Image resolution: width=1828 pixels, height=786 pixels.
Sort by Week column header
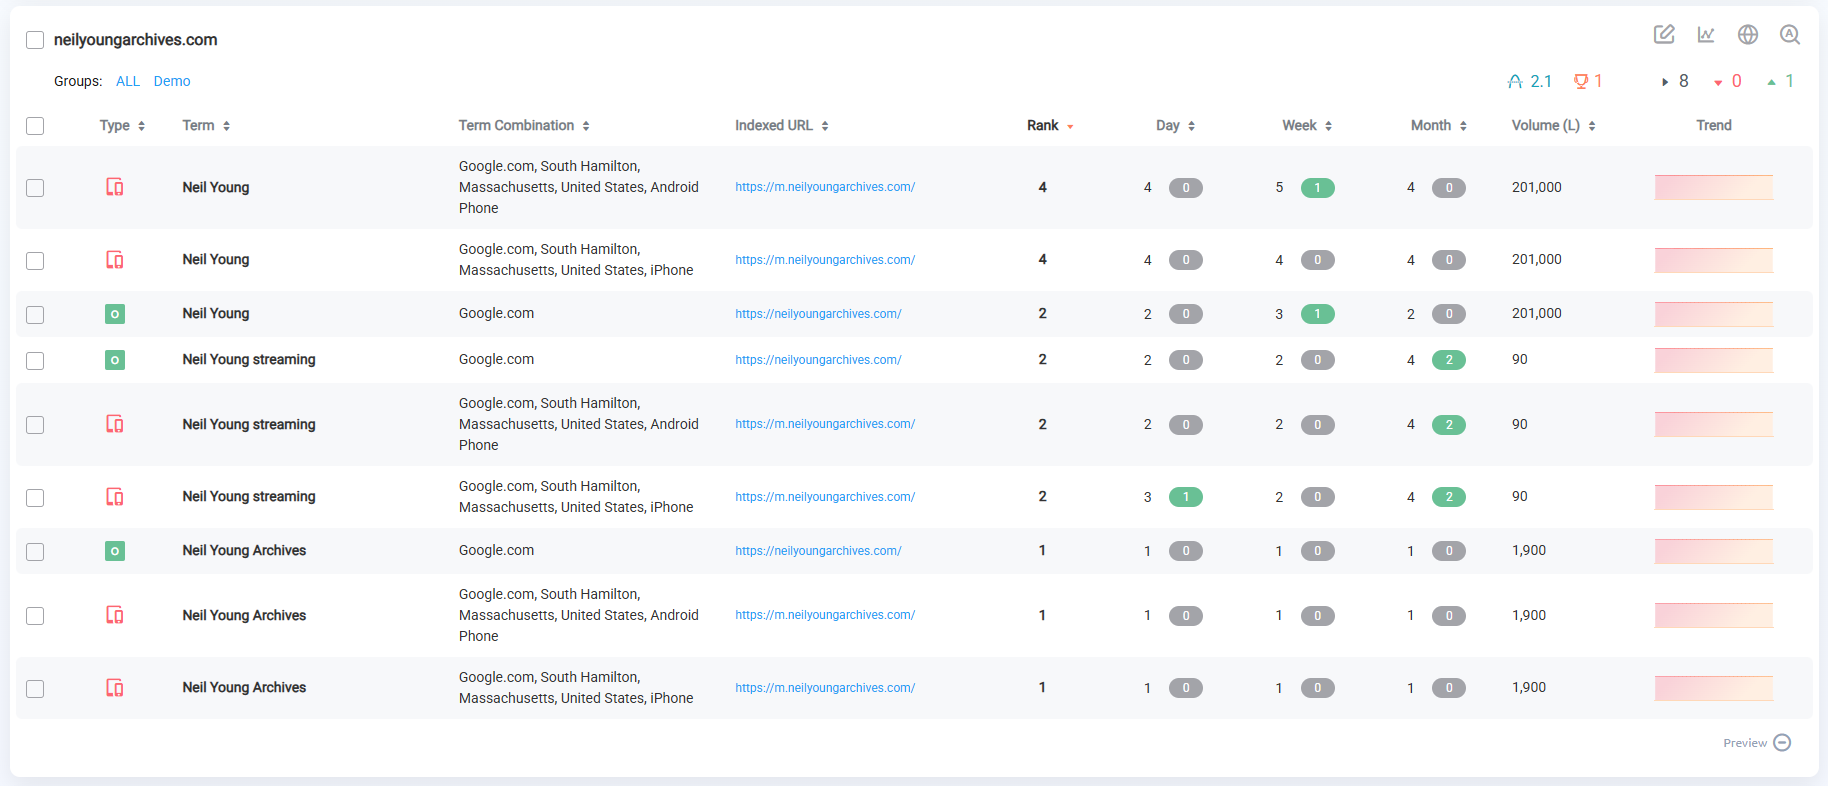1307,126
